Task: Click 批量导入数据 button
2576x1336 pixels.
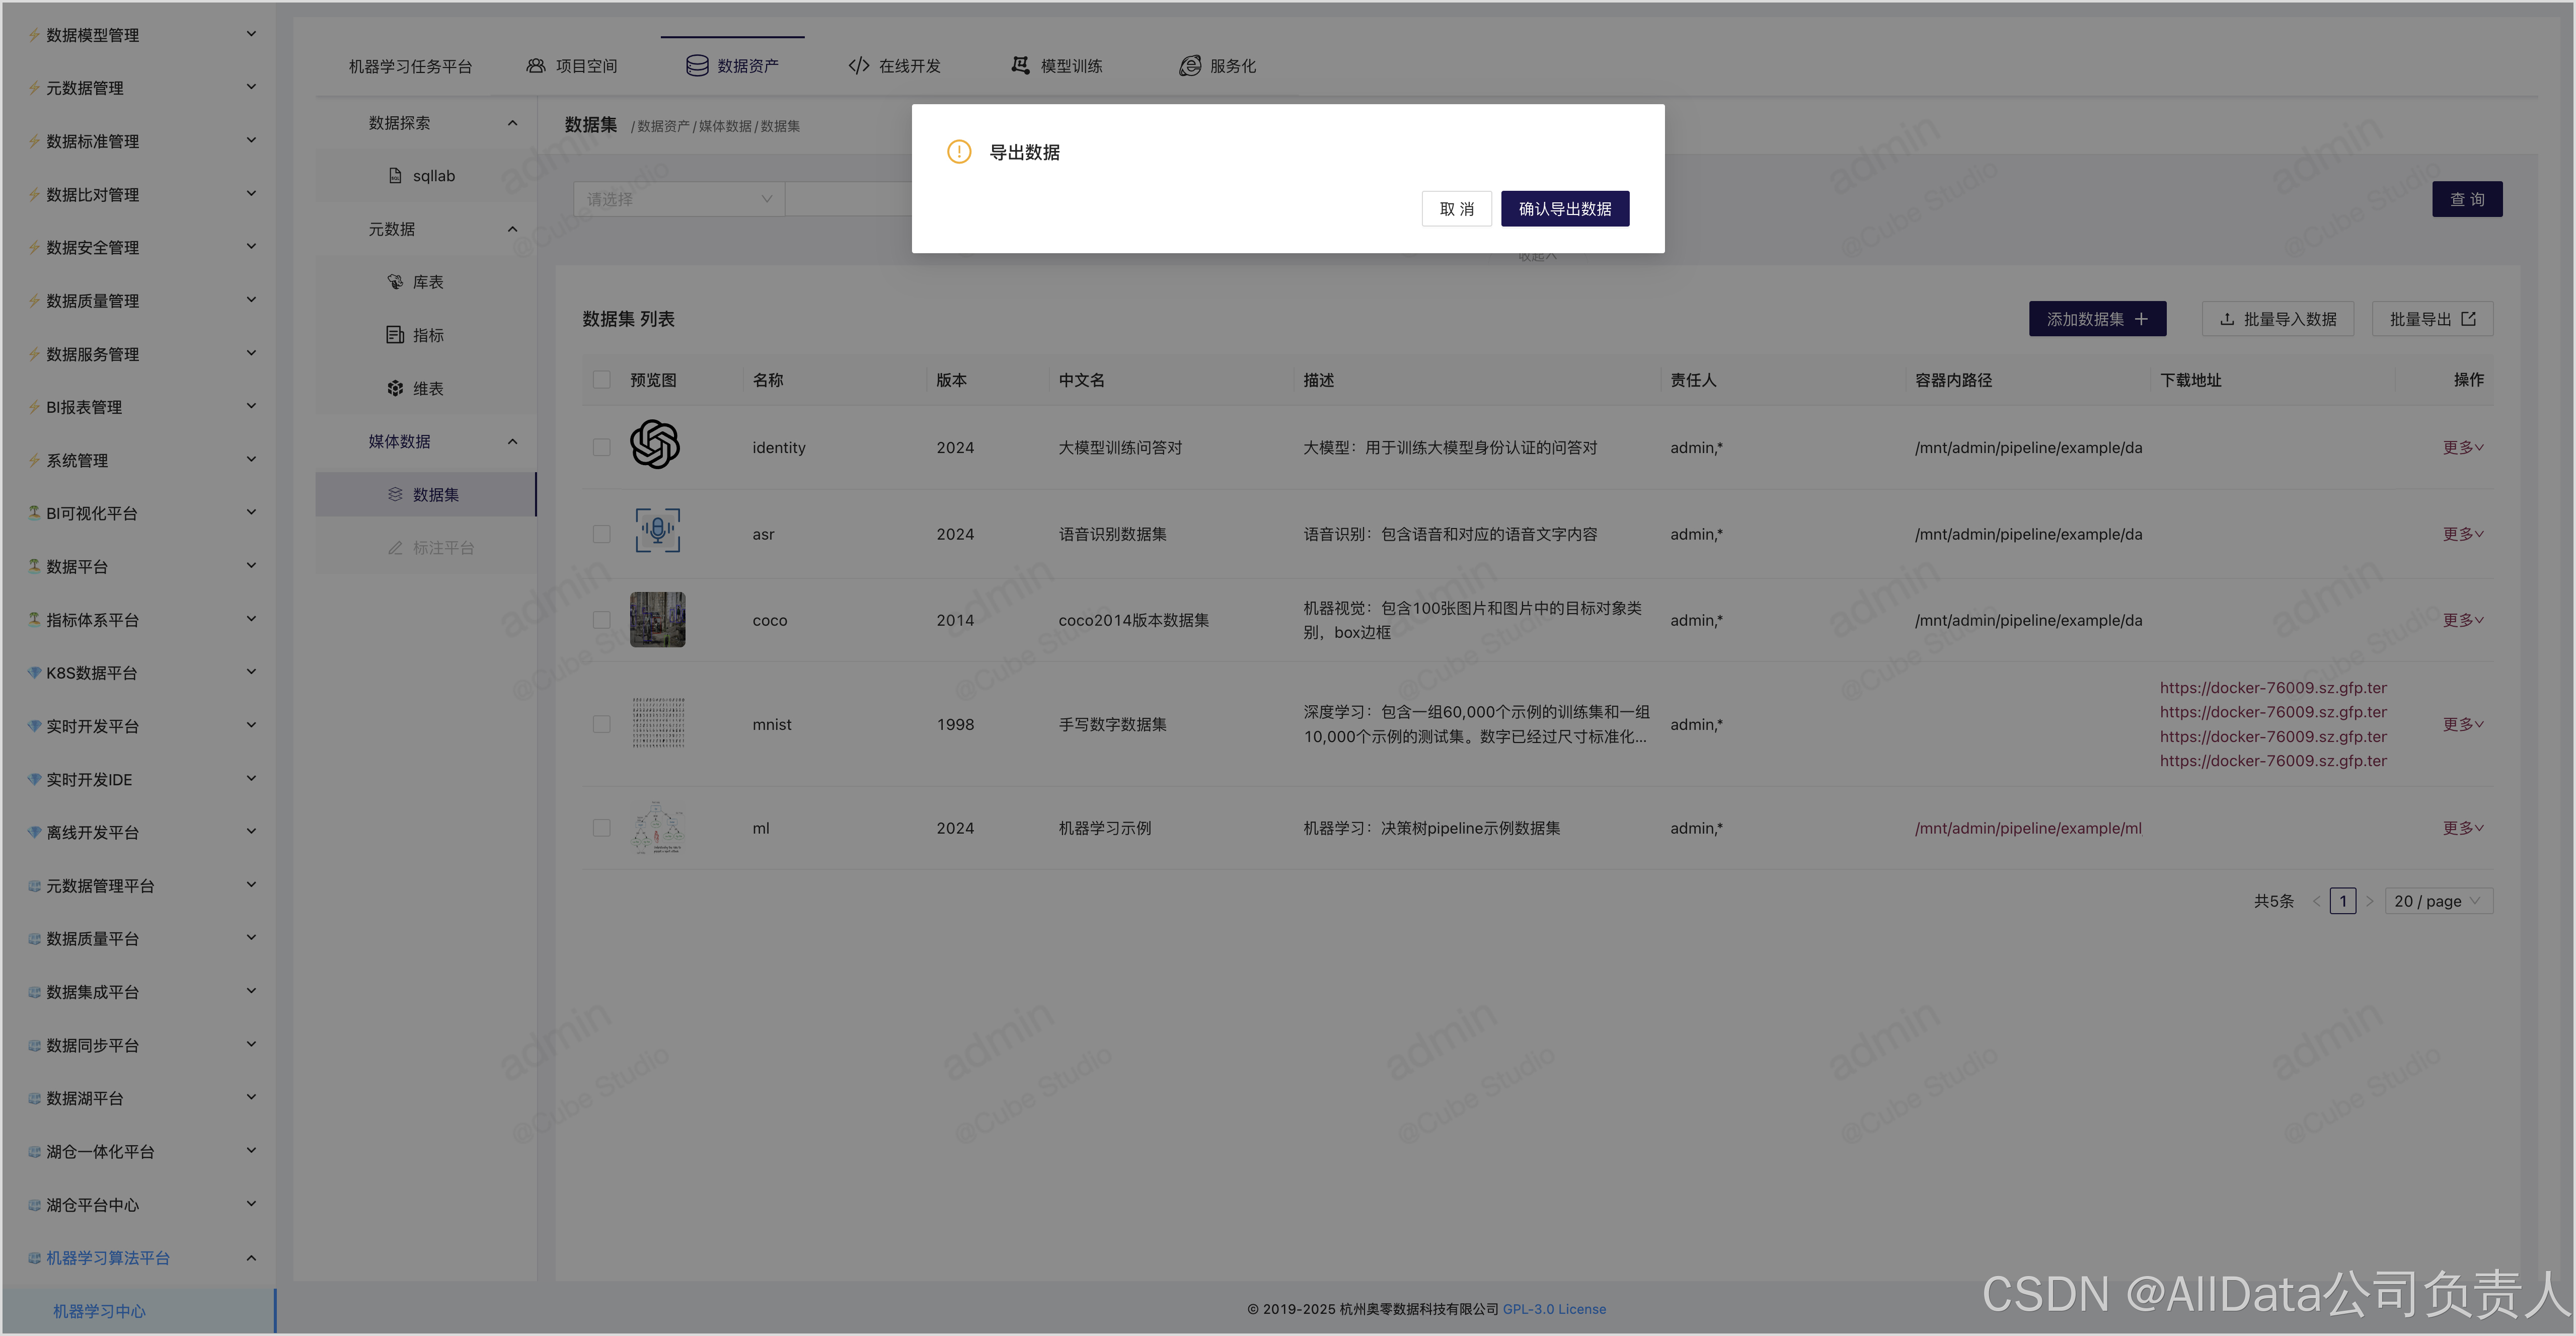Action: [2277, 319]
